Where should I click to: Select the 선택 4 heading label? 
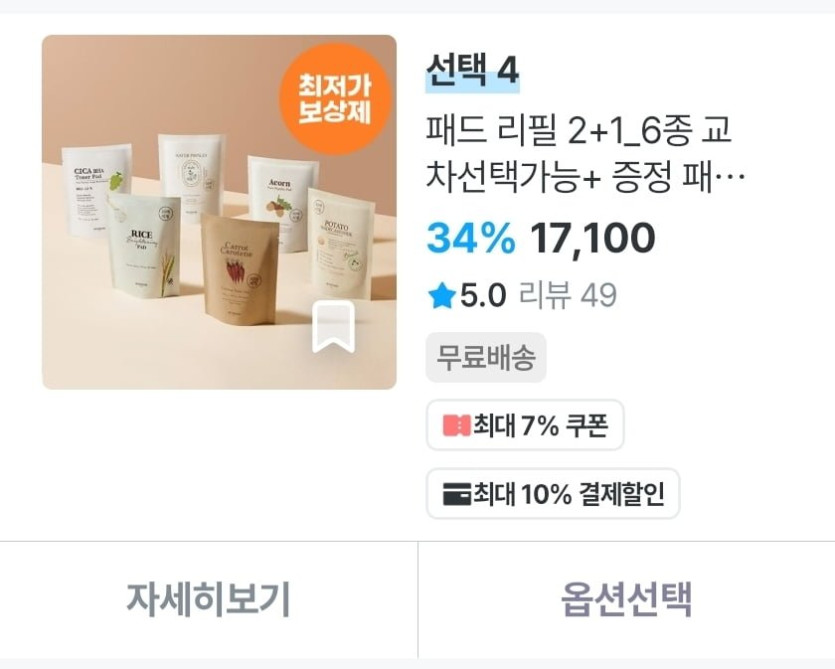click(x=472, y=71)
